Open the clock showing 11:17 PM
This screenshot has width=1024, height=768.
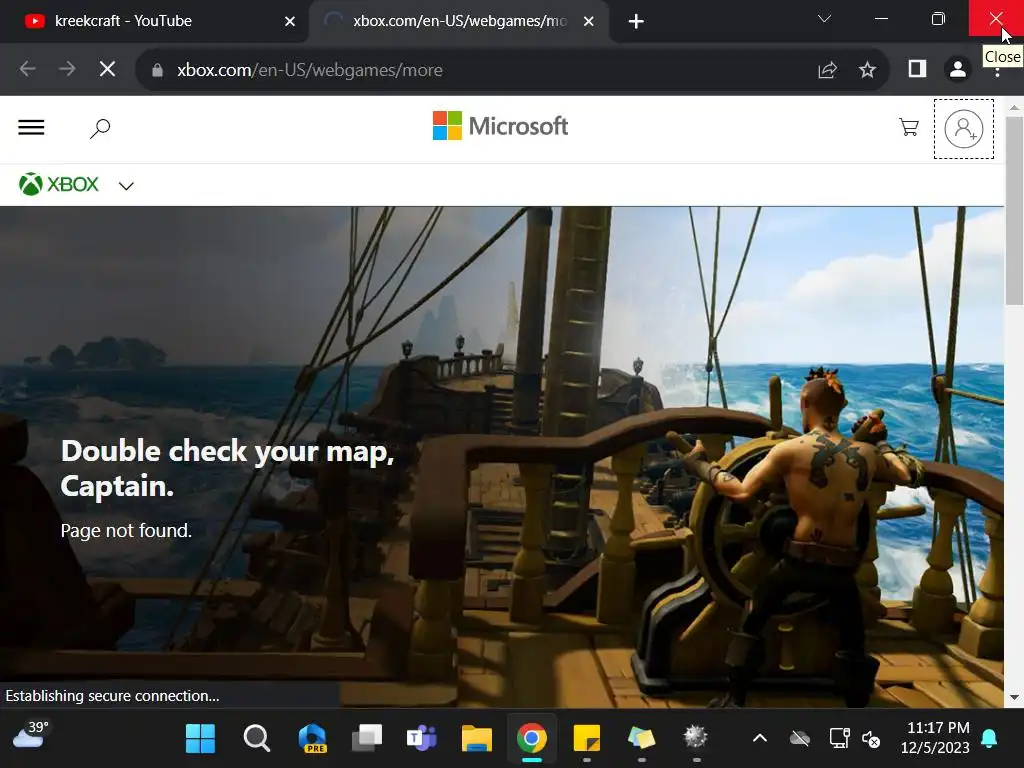pyautogui.click(x=935, y=738)
